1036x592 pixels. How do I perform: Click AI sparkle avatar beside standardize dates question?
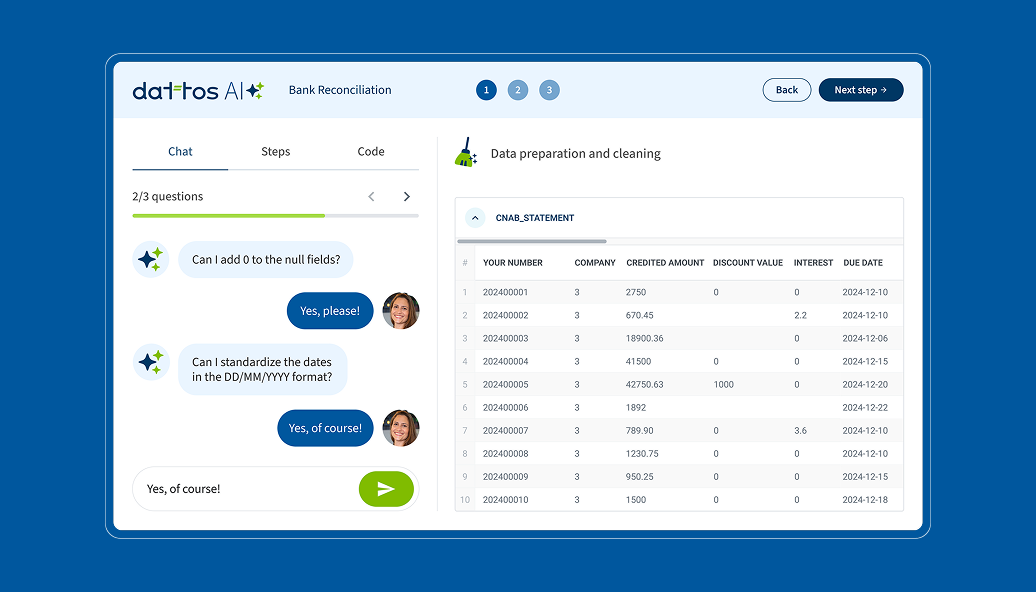point(151,362)
